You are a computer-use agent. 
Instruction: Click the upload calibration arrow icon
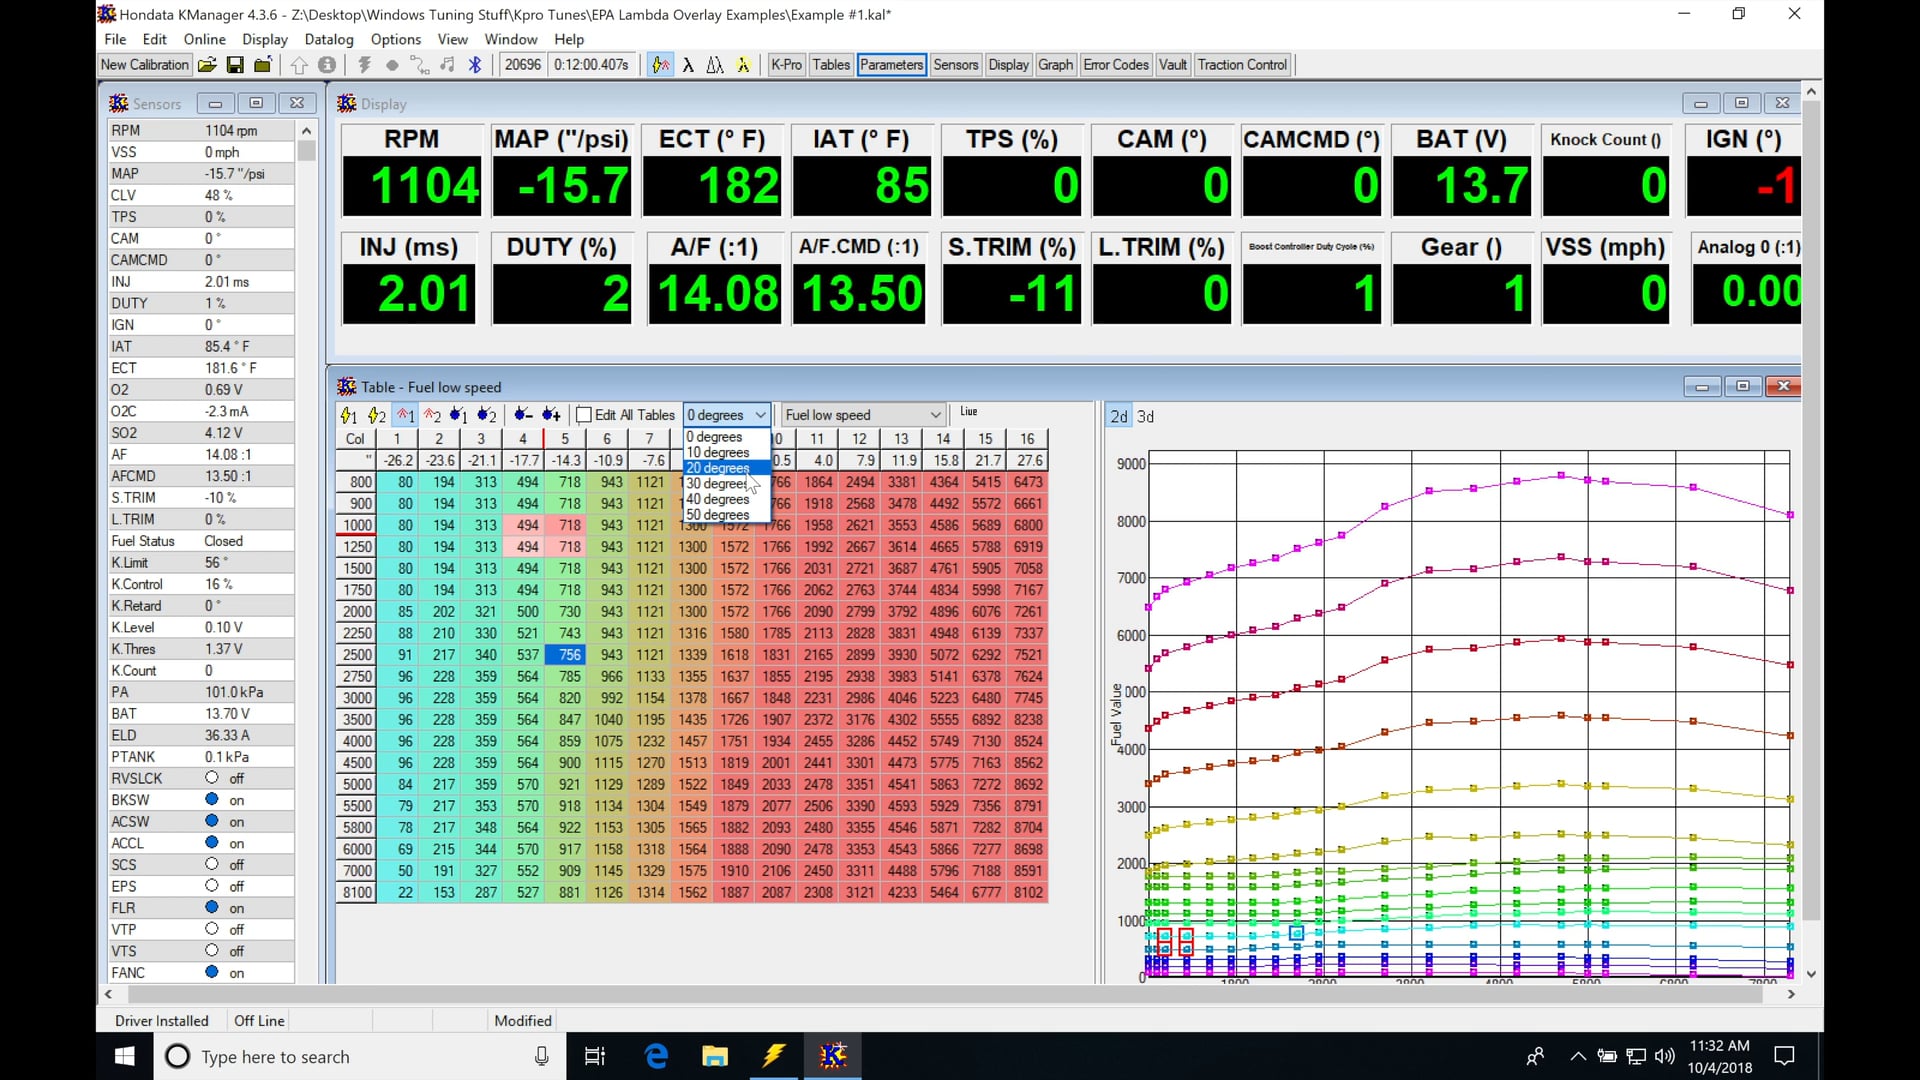point(299,65)
